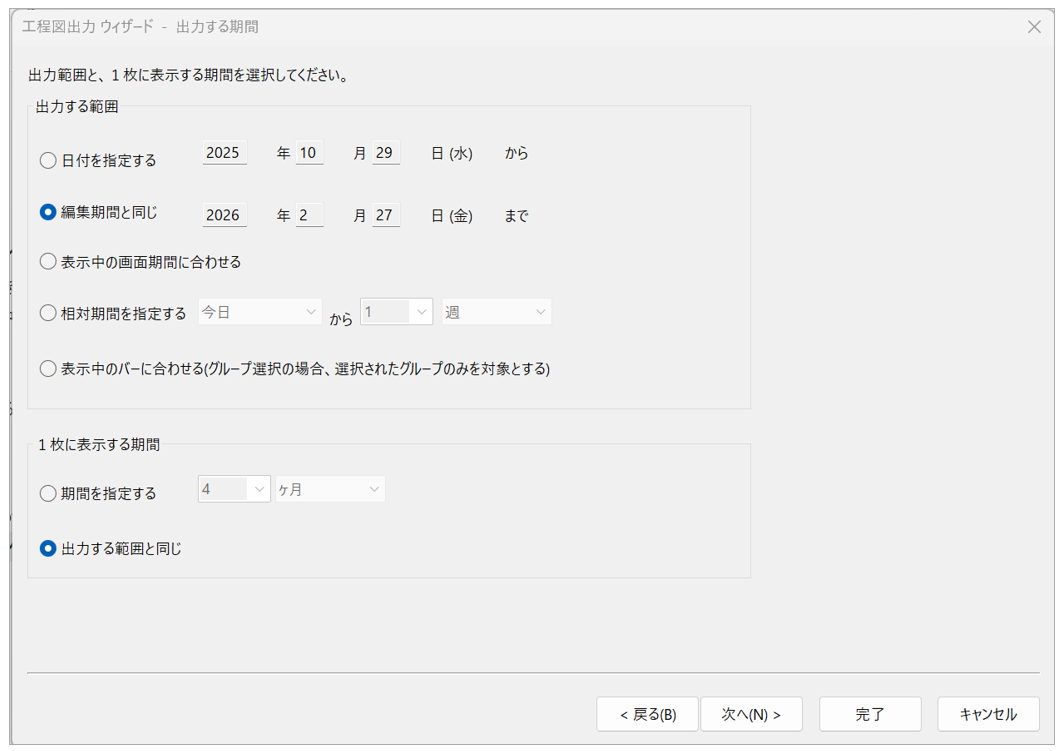Go back with 戻る(B) button
The image size is (1059, 751).
tap(647, 714)
